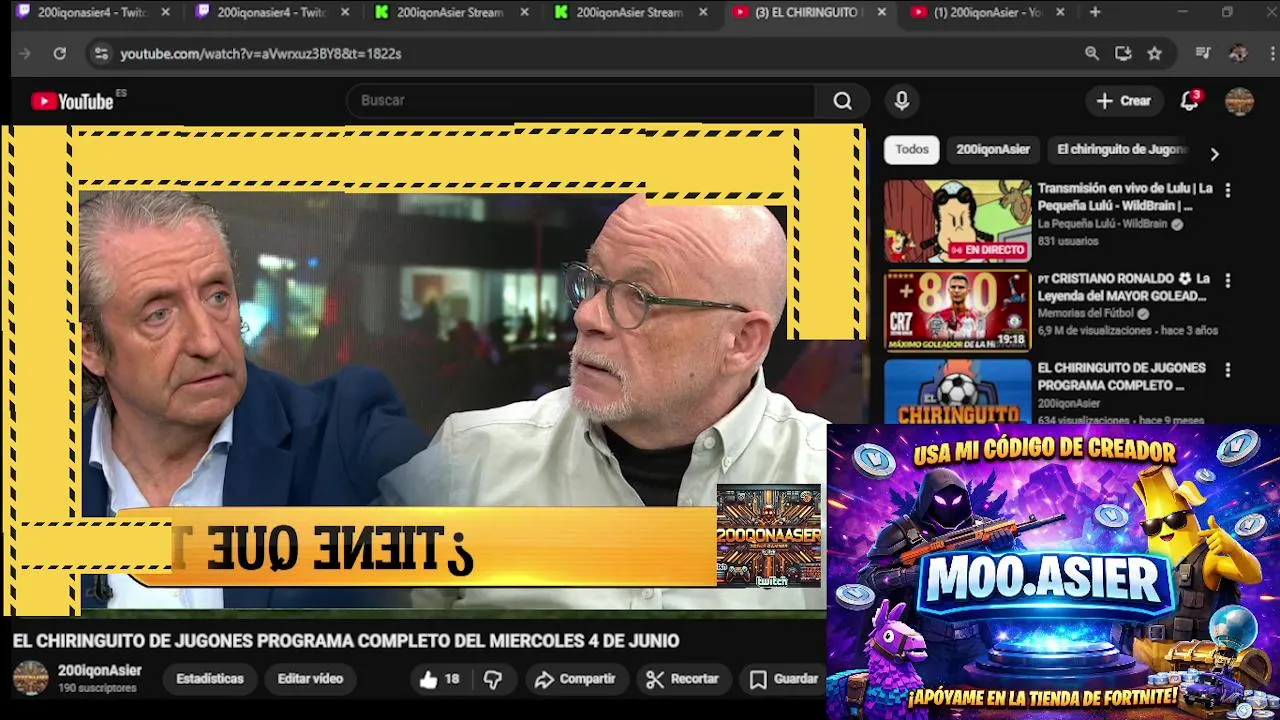The image size is (1280, 720).
Task: Click the Recortar clip button
Action: (x=683, y=679)
